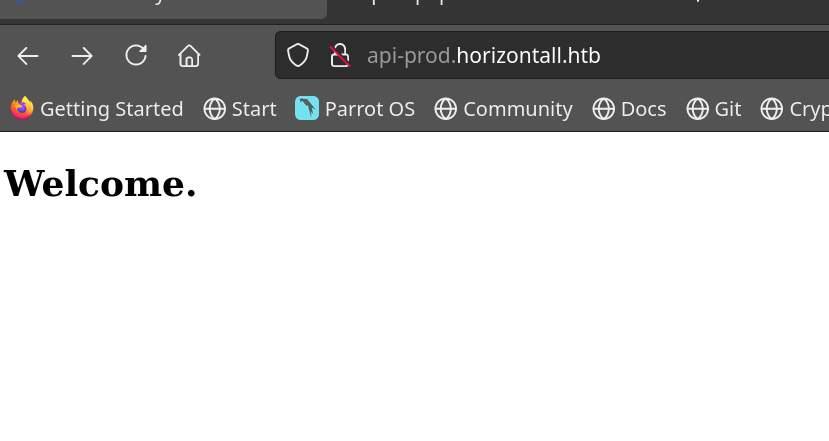
Task: Go back with the left arrow button
Action: 28,56
